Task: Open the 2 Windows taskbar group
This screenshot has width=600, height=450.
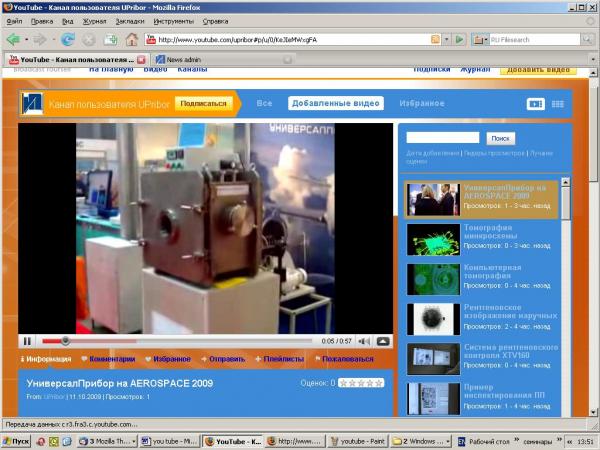Action: coord(421,441)
